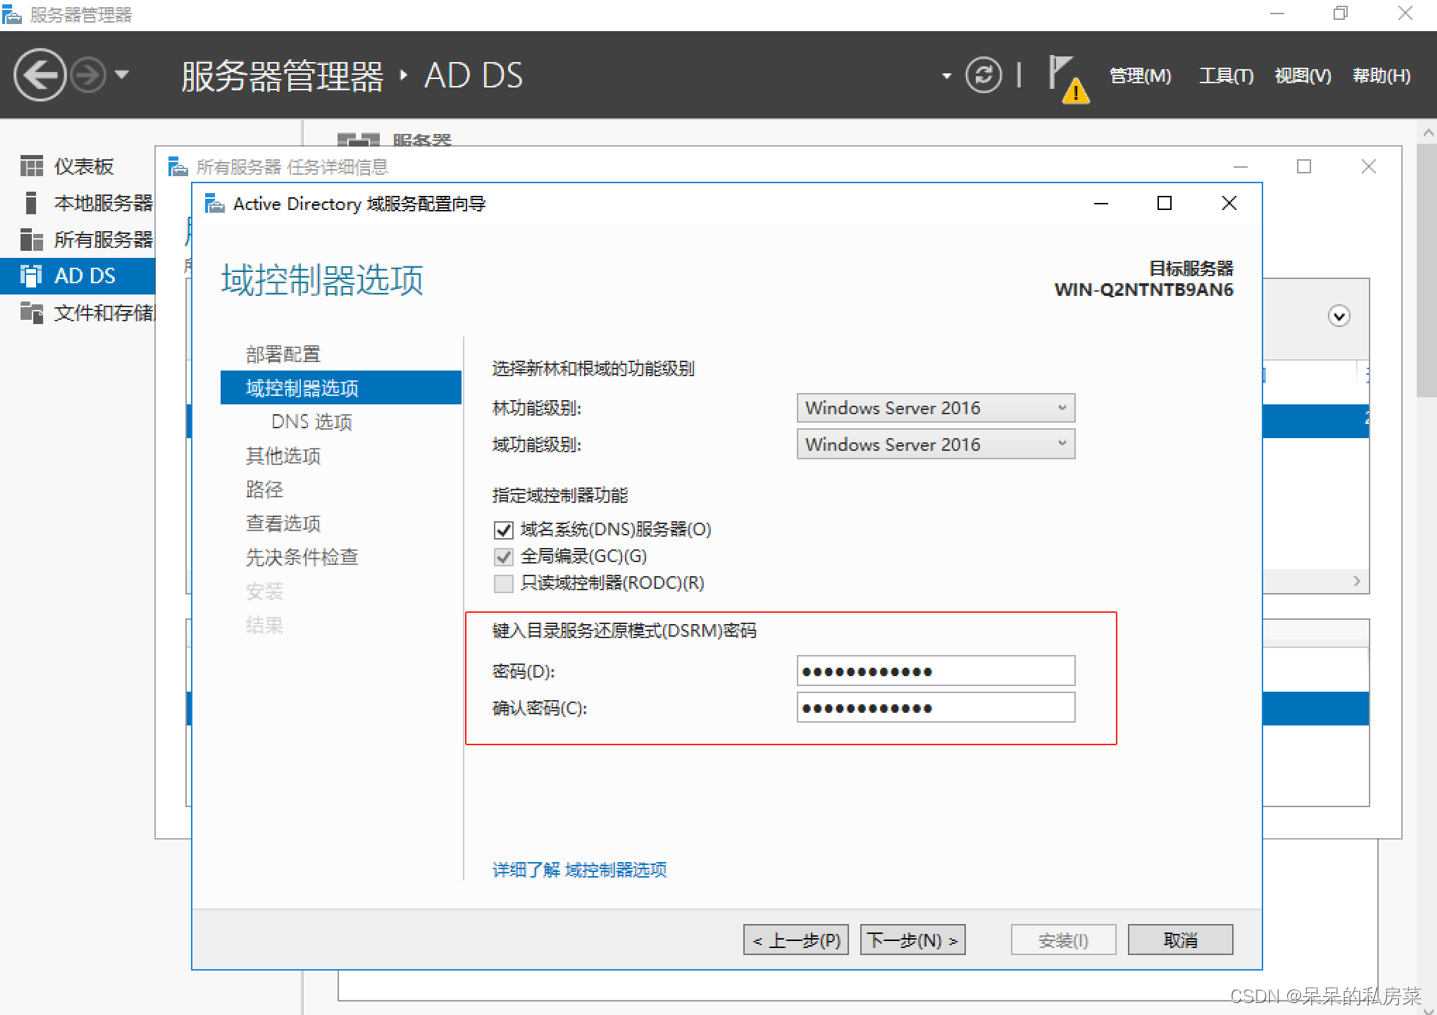This screenshot has height=1015, width=1437.
Task: Maximize the AD configuration wizard
Action: point(1164,203)
